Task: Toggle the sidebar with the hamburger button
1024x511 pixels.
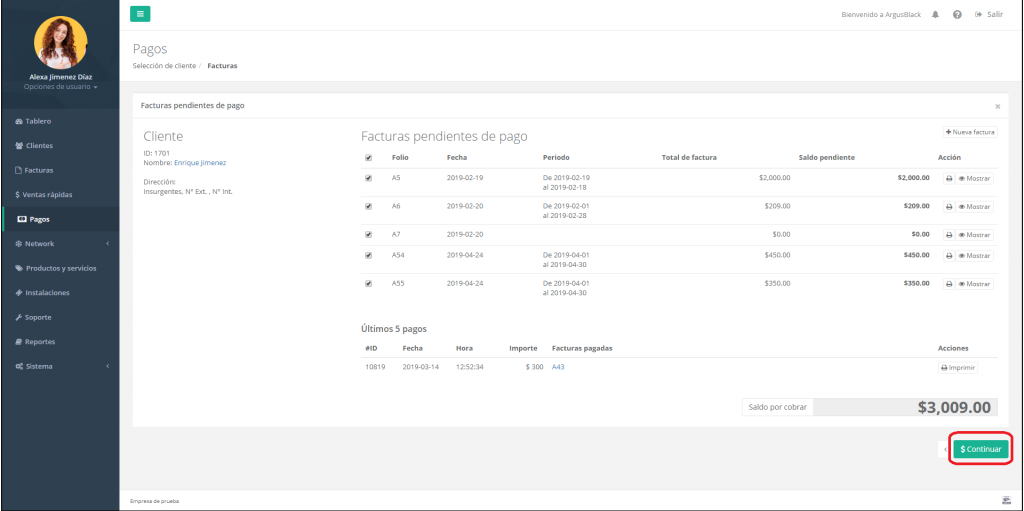Action: pos(140,14)
